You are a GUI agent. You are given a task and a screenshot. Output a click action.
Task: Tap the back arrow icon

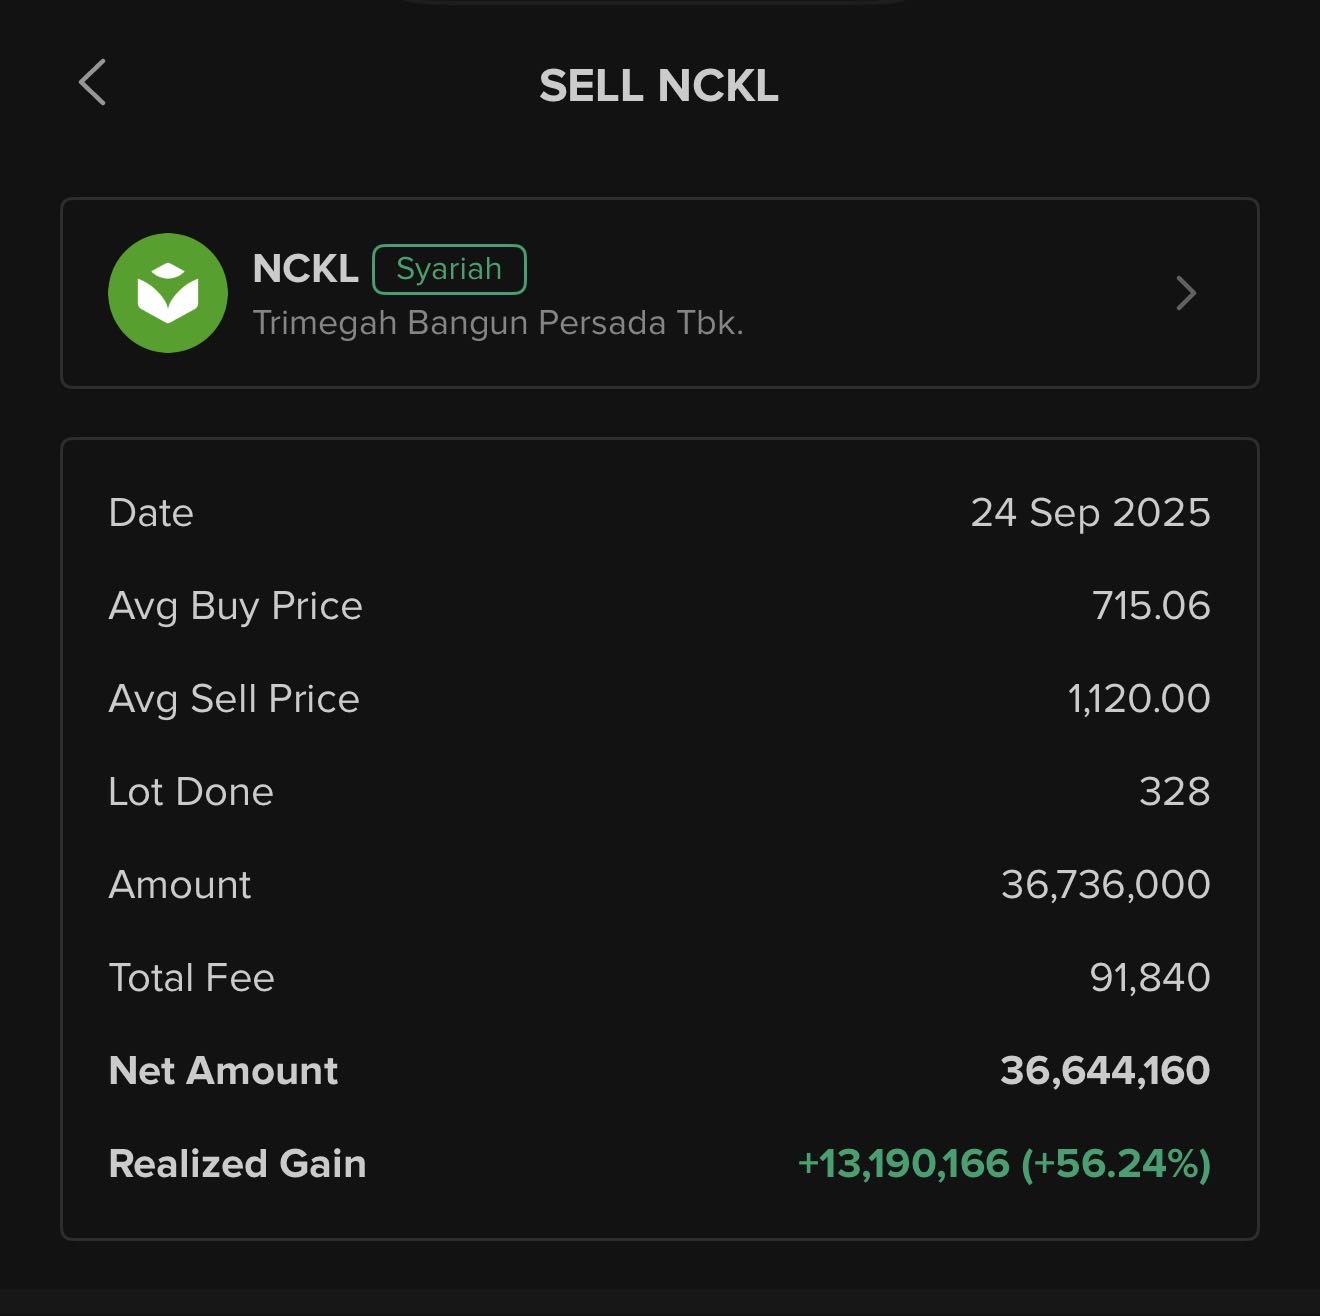92,82
